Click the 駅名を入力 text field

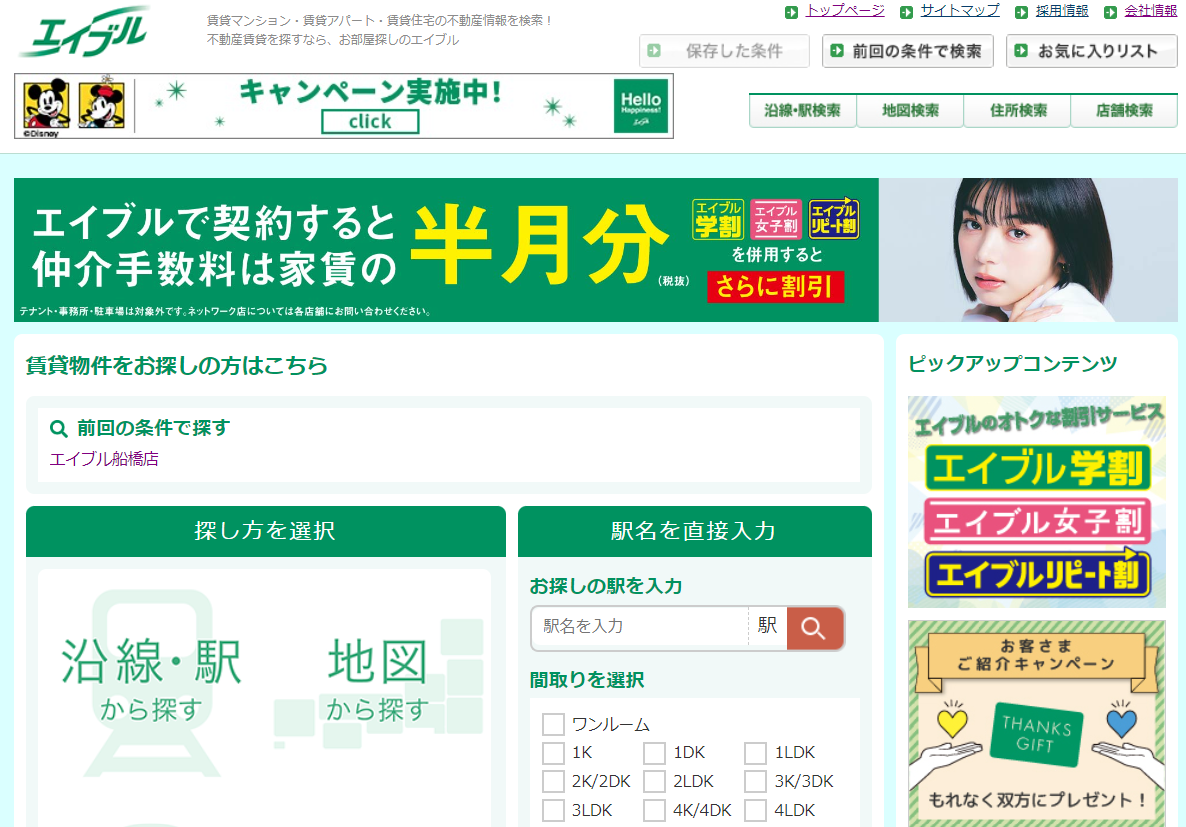(639, 626)
